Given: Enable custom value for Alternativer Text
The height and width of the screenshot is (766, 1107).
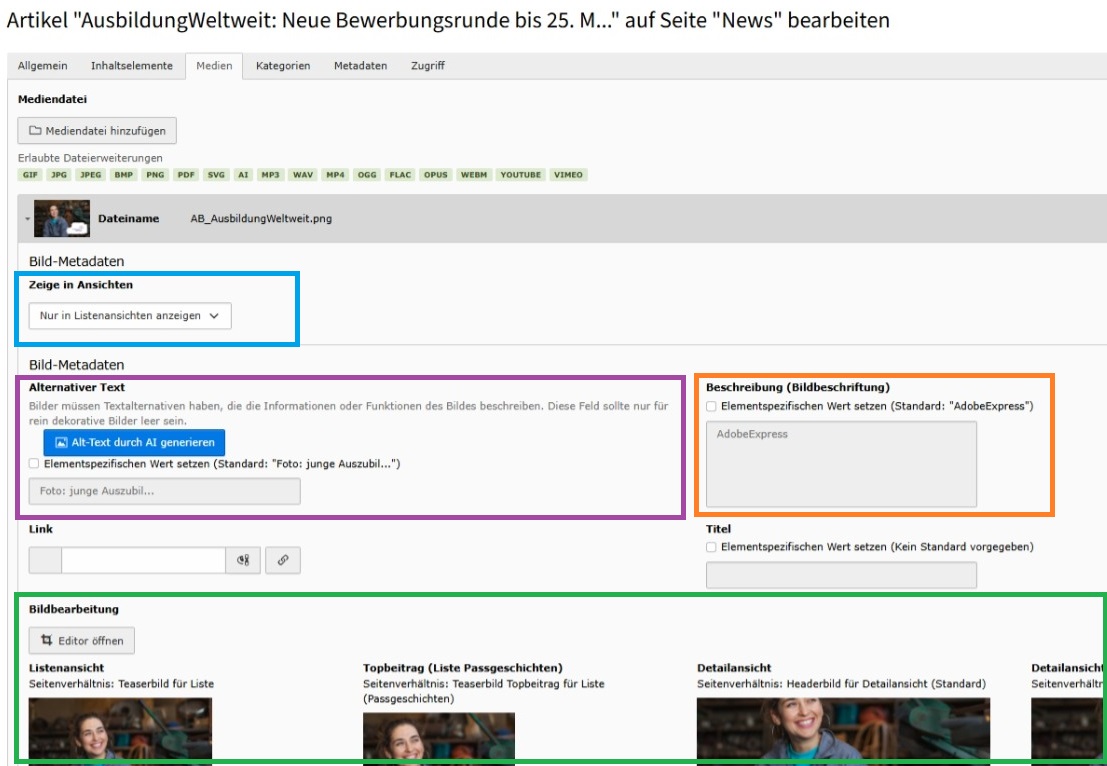Looking at the screenshot, I should click(x=35, y=464).
